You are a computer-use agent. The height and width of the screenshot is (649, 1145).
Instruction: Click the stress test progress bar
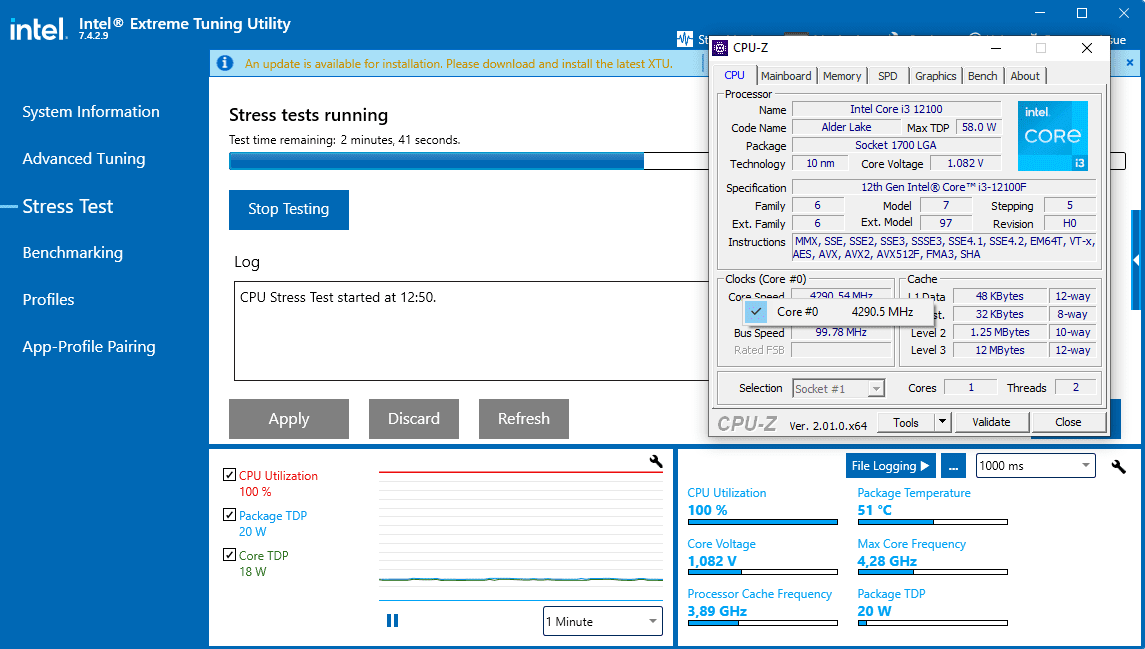677,161
